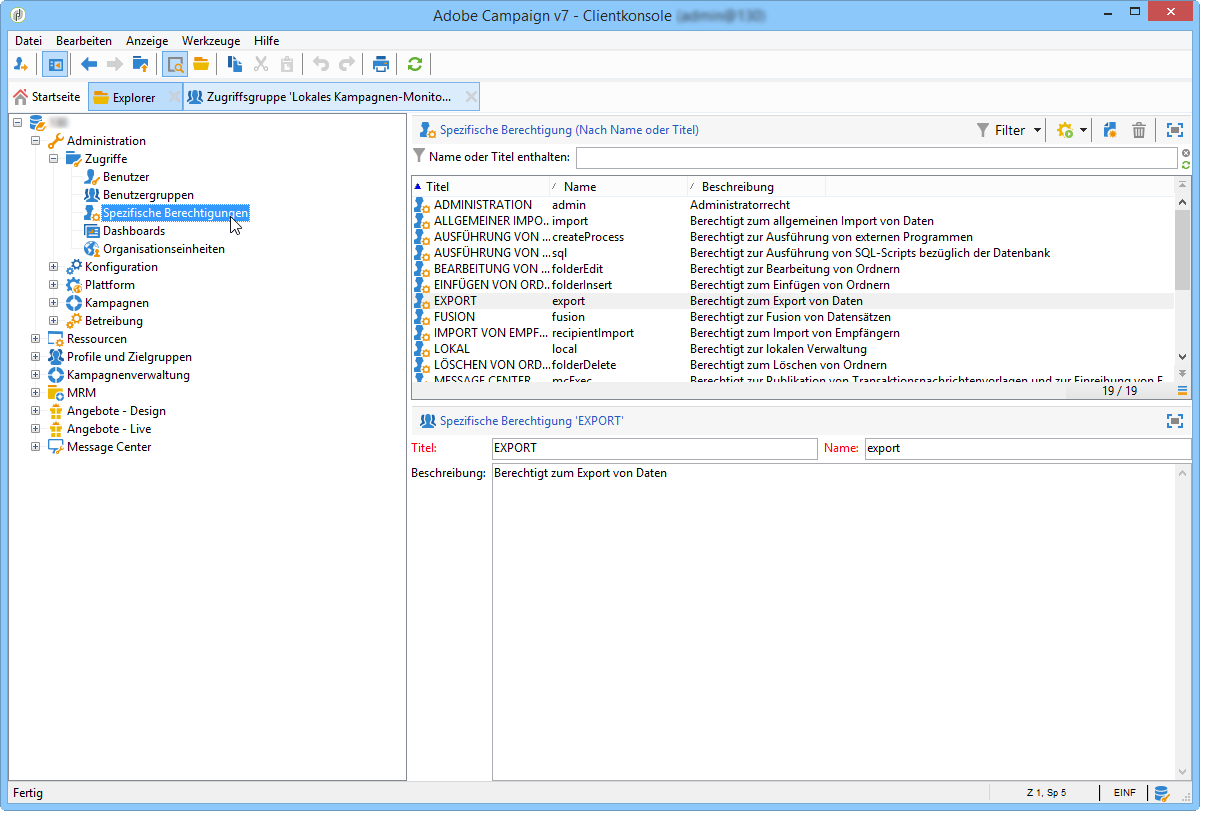1230x832 pixels.
Task: Click the New permission document icon
Action: click(x=1110, y=130)
